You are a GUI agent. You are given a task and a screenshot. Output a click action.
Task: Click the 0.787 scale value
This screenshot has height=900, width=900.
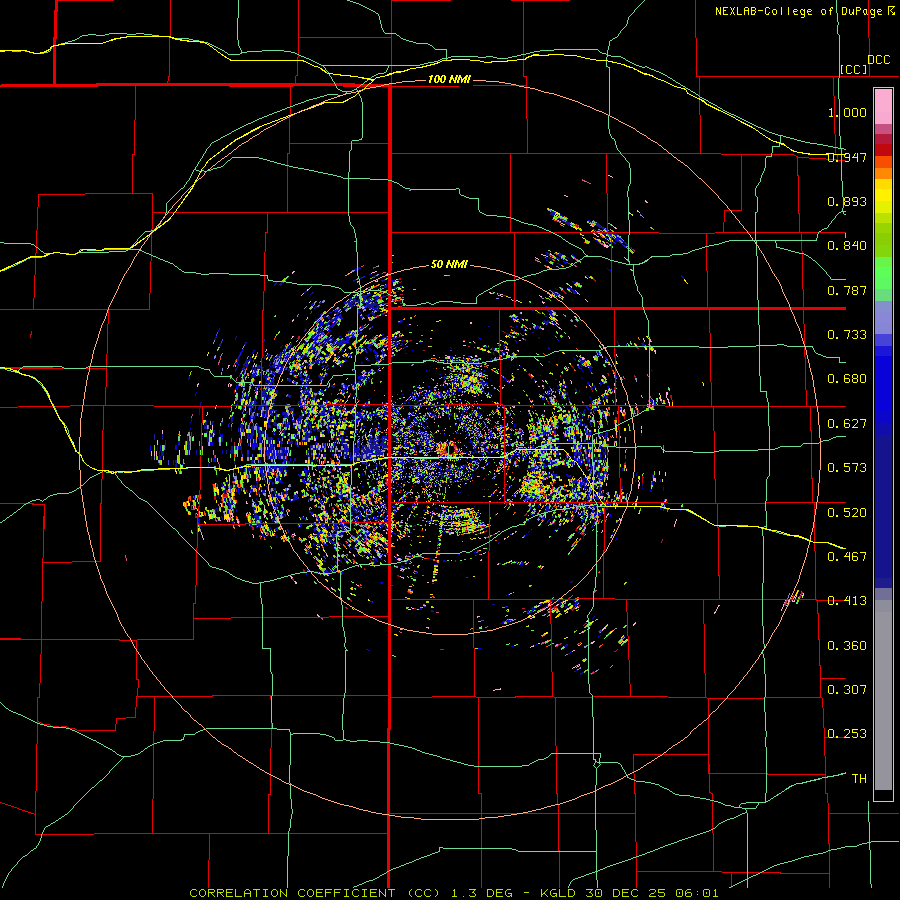click(847, 290)
